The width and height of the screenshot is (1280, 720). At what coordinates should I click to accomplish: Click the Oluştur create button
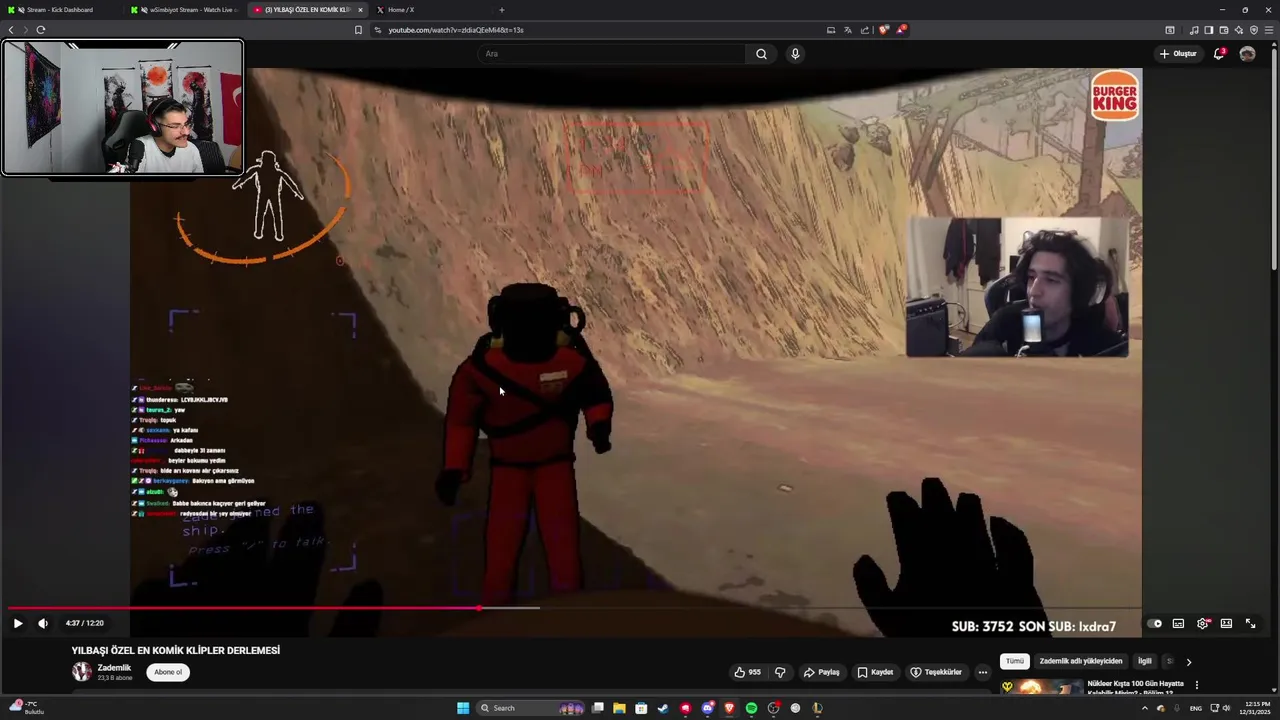(x=1178, y=54)
